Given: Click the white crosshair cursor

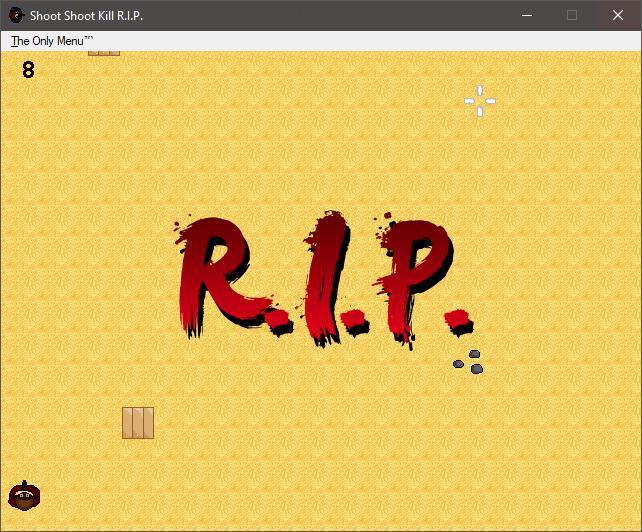Looking at the screenshot, I should point(480,101).
